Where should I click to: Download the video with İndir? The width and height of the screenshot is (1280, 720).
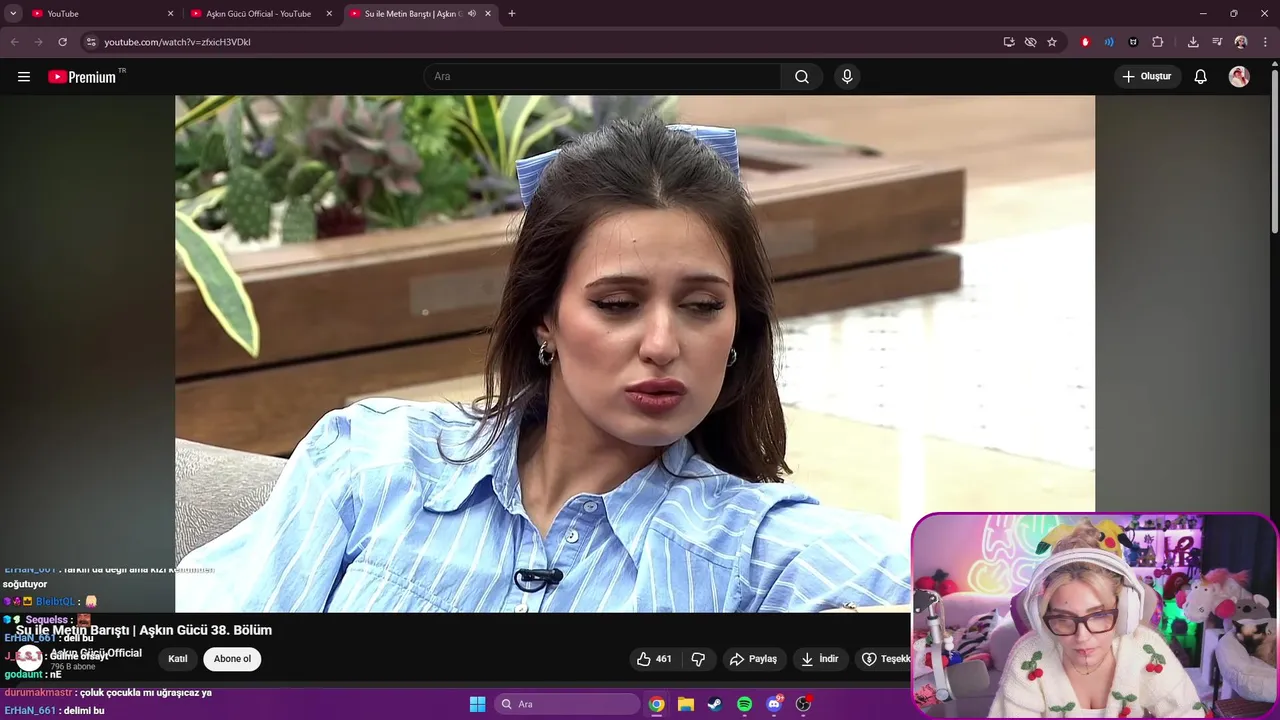[820, 659]
